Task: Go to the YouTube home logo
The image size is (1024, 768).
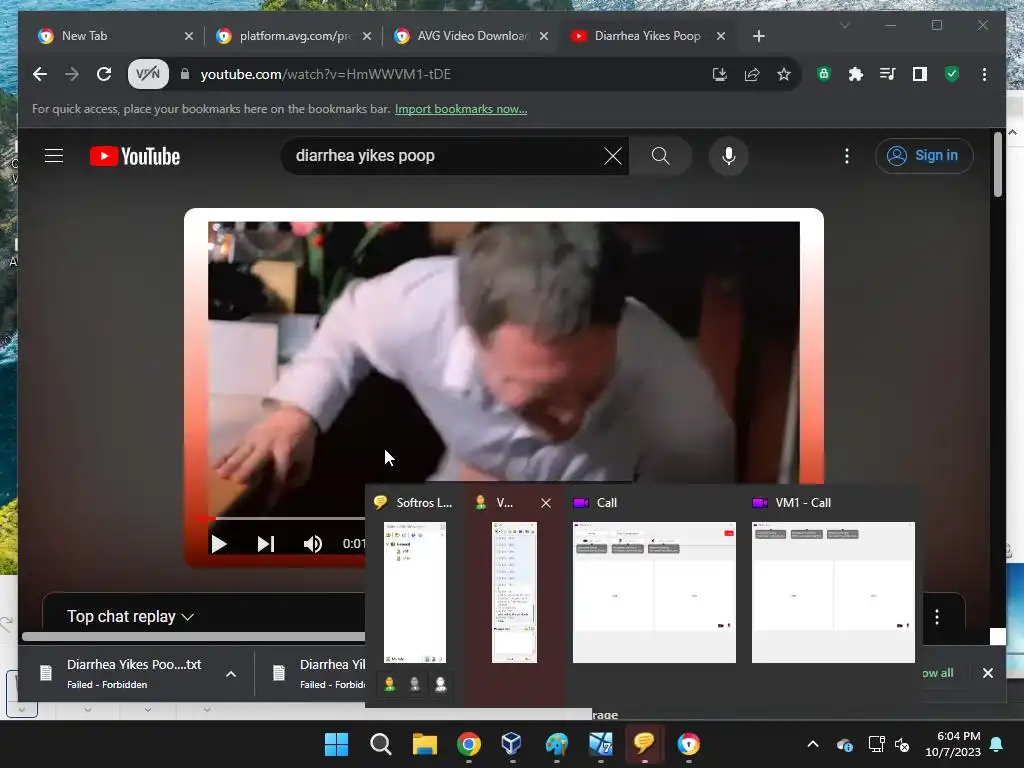Action: pyautogui.click(x=135, y=156)
